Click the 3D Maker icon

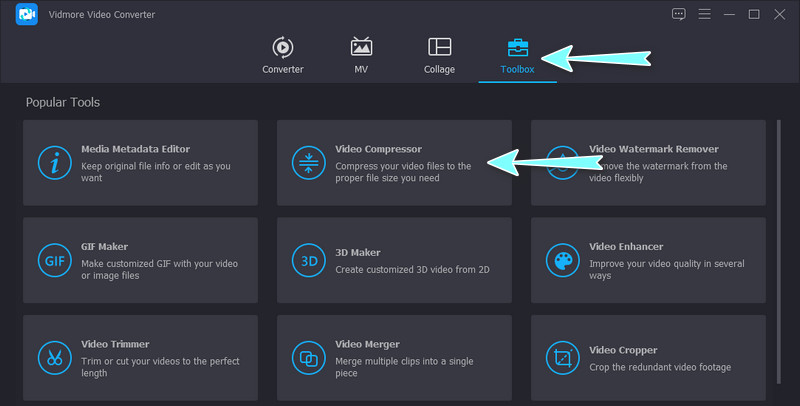tap(307, 261)
